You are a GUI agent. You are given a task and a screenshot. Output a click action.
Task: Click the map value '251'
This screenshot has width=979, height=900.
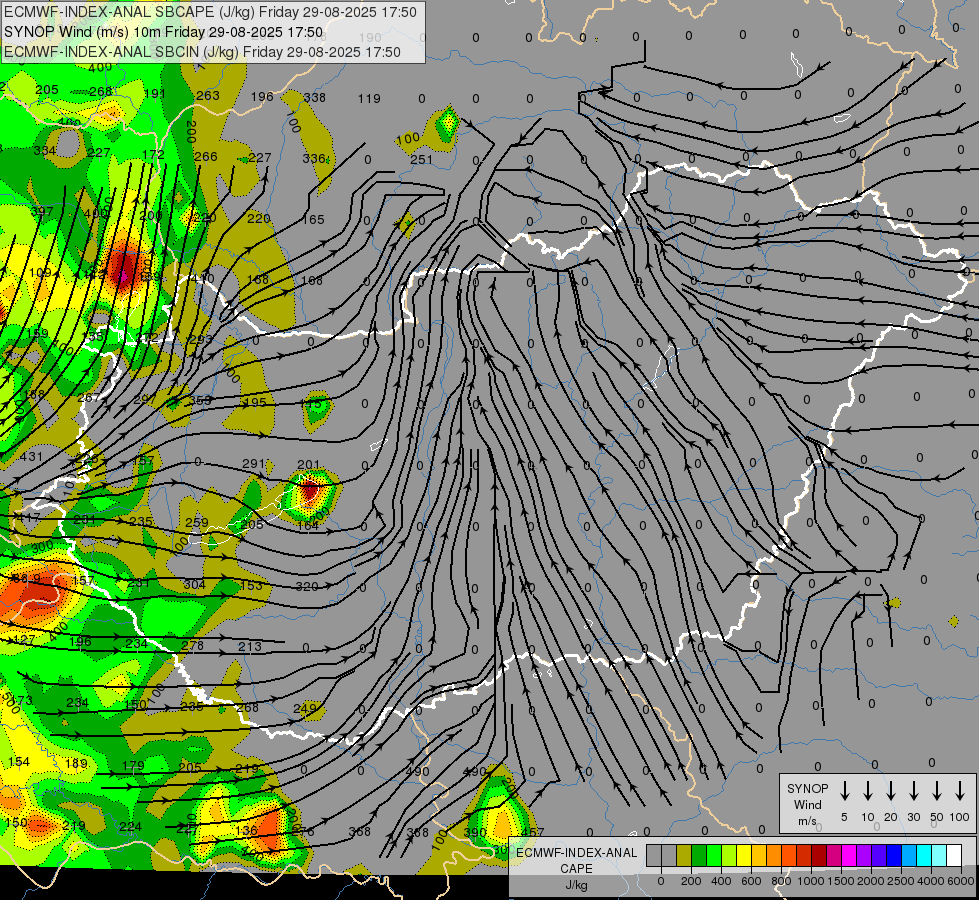tap(421, 159)
